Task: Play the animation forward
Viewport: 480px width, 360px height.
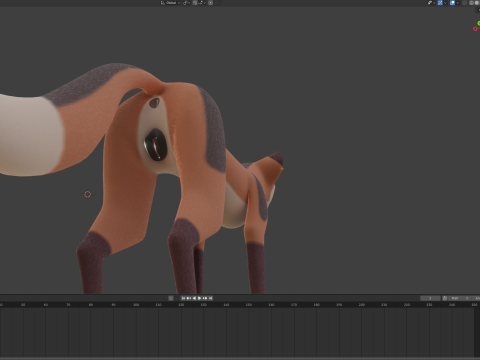Action: click(199, 298)
